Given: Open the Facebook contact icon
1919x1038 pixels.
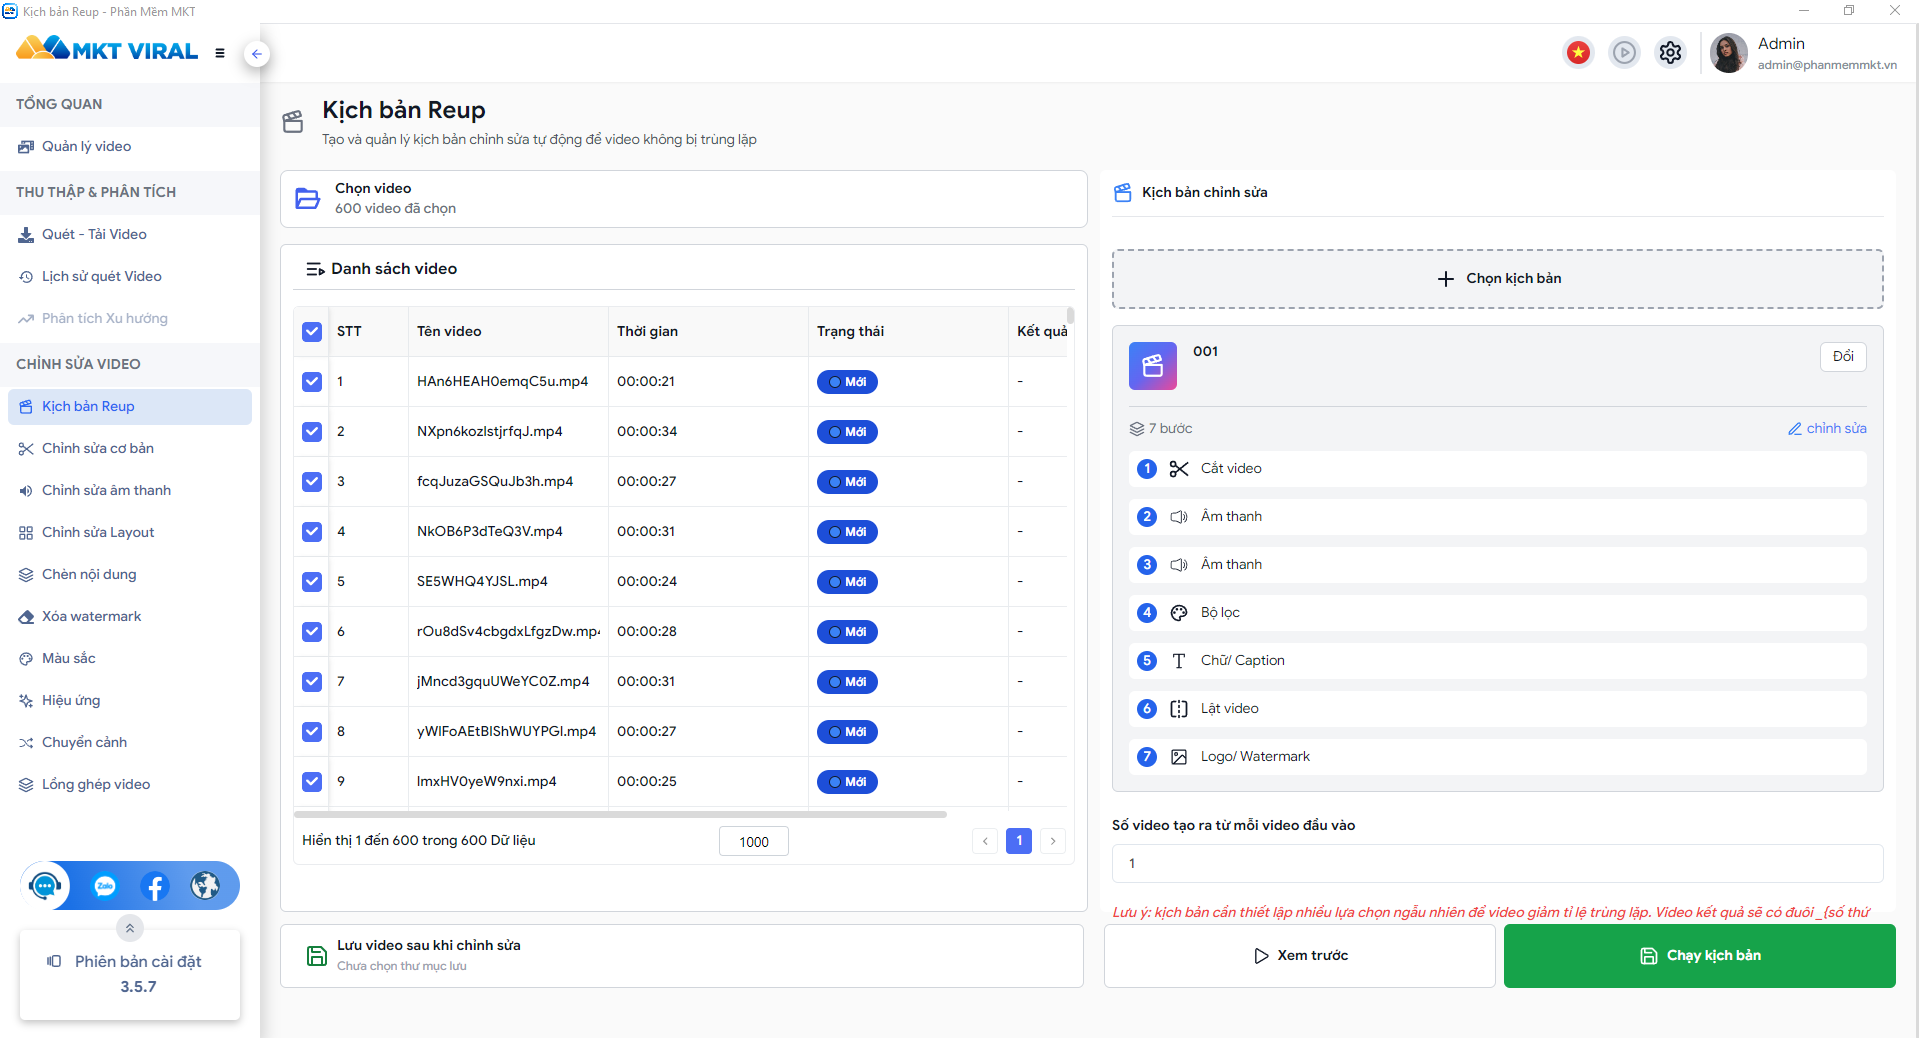Looking at the screenshot, I should (155, 886).
